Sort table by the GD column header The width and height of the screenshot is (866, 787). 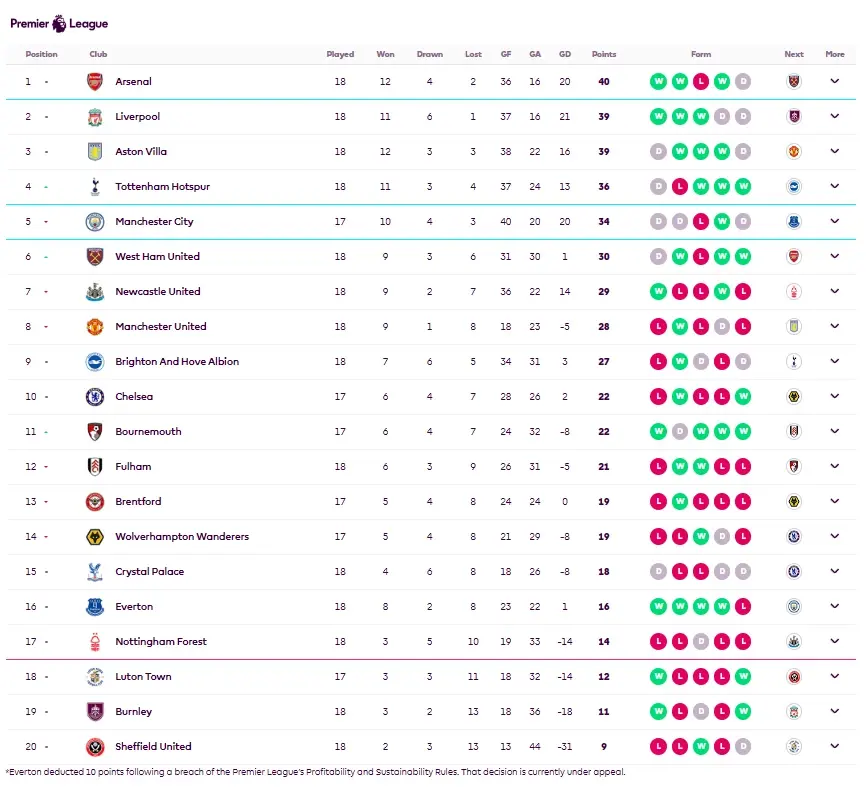[564, 54]
